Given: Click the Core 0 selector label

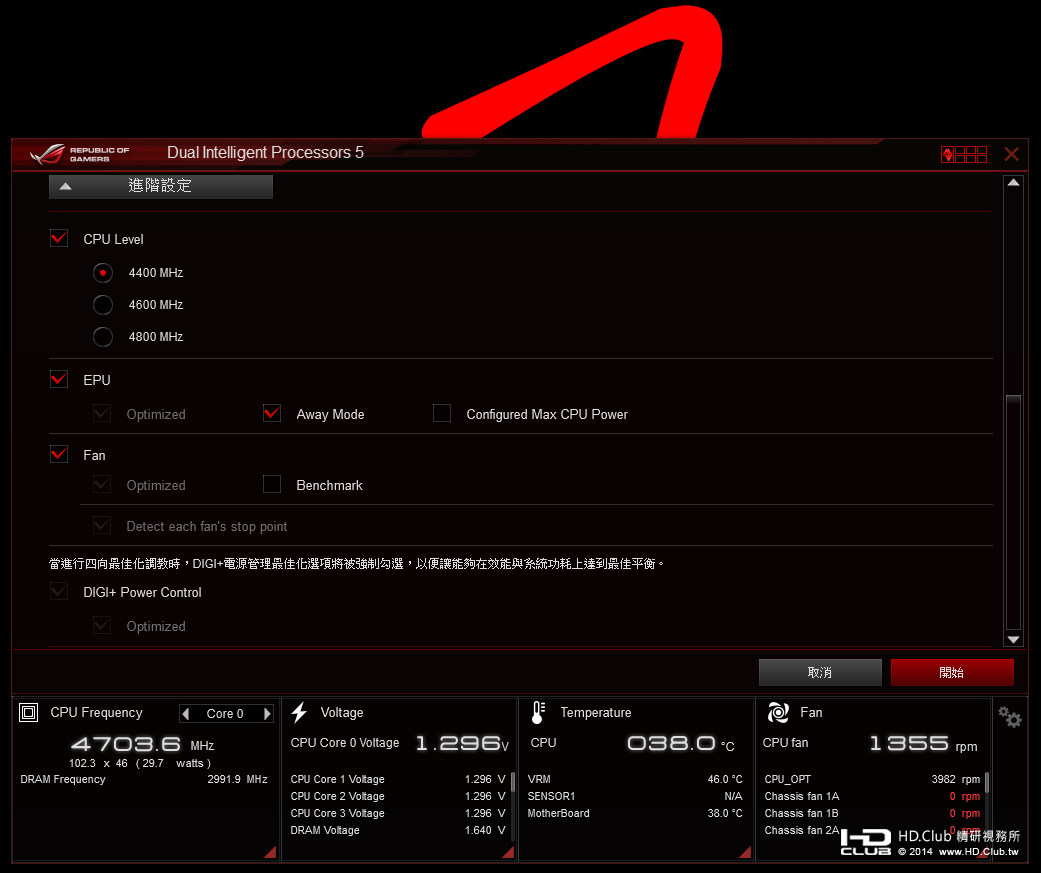Looking at the screenshot, I should pos(225,714).
